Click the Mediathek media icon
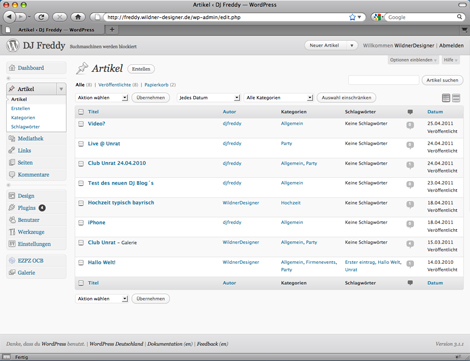The width and height of the screenshot is (470, 361). tap(12, 138)
